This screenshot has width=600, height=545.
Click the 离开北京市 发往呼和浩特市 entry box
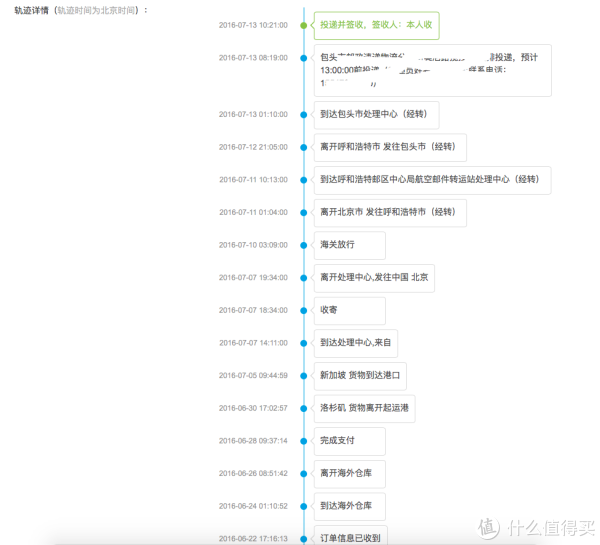coord(387,212)
